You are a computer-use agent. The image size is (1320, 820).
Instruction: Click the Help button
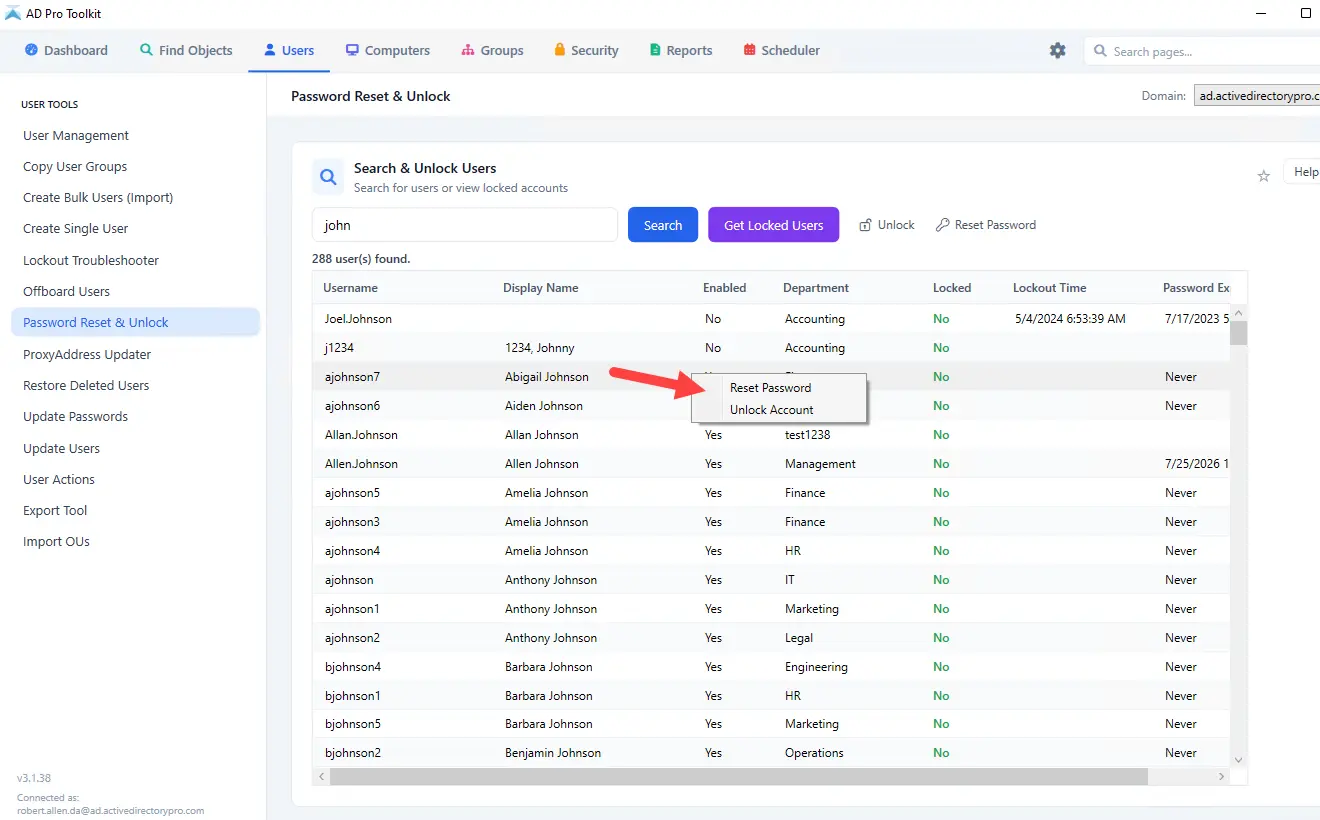tap(1302, 172)
